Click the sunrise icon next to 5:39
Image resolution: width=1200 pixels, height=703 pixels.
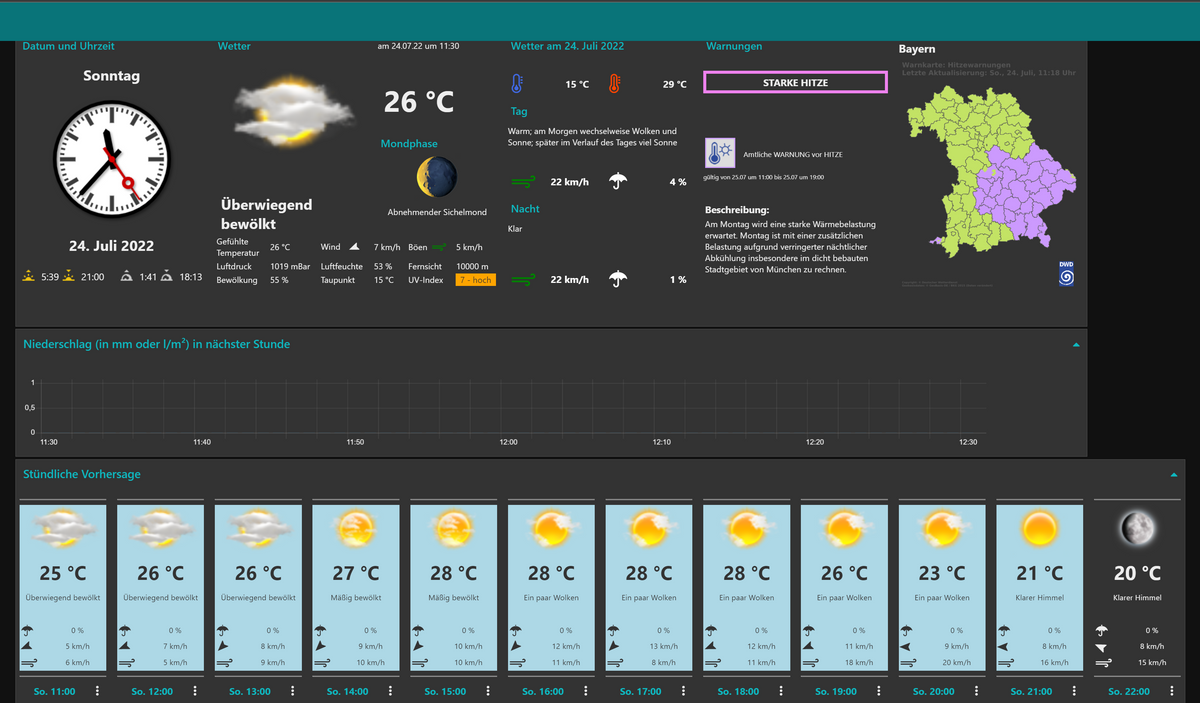(28, 276)
